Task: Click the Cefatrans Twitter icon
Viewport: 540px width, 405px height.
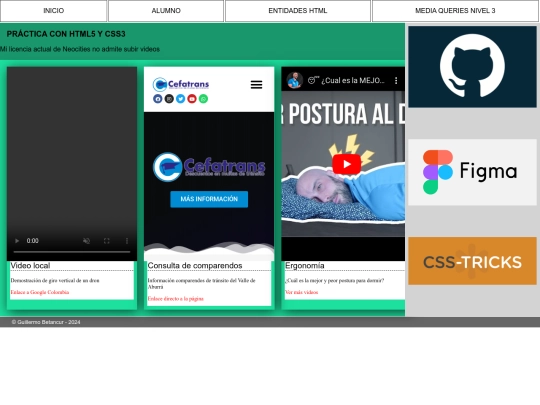Action: coord(180,99)
